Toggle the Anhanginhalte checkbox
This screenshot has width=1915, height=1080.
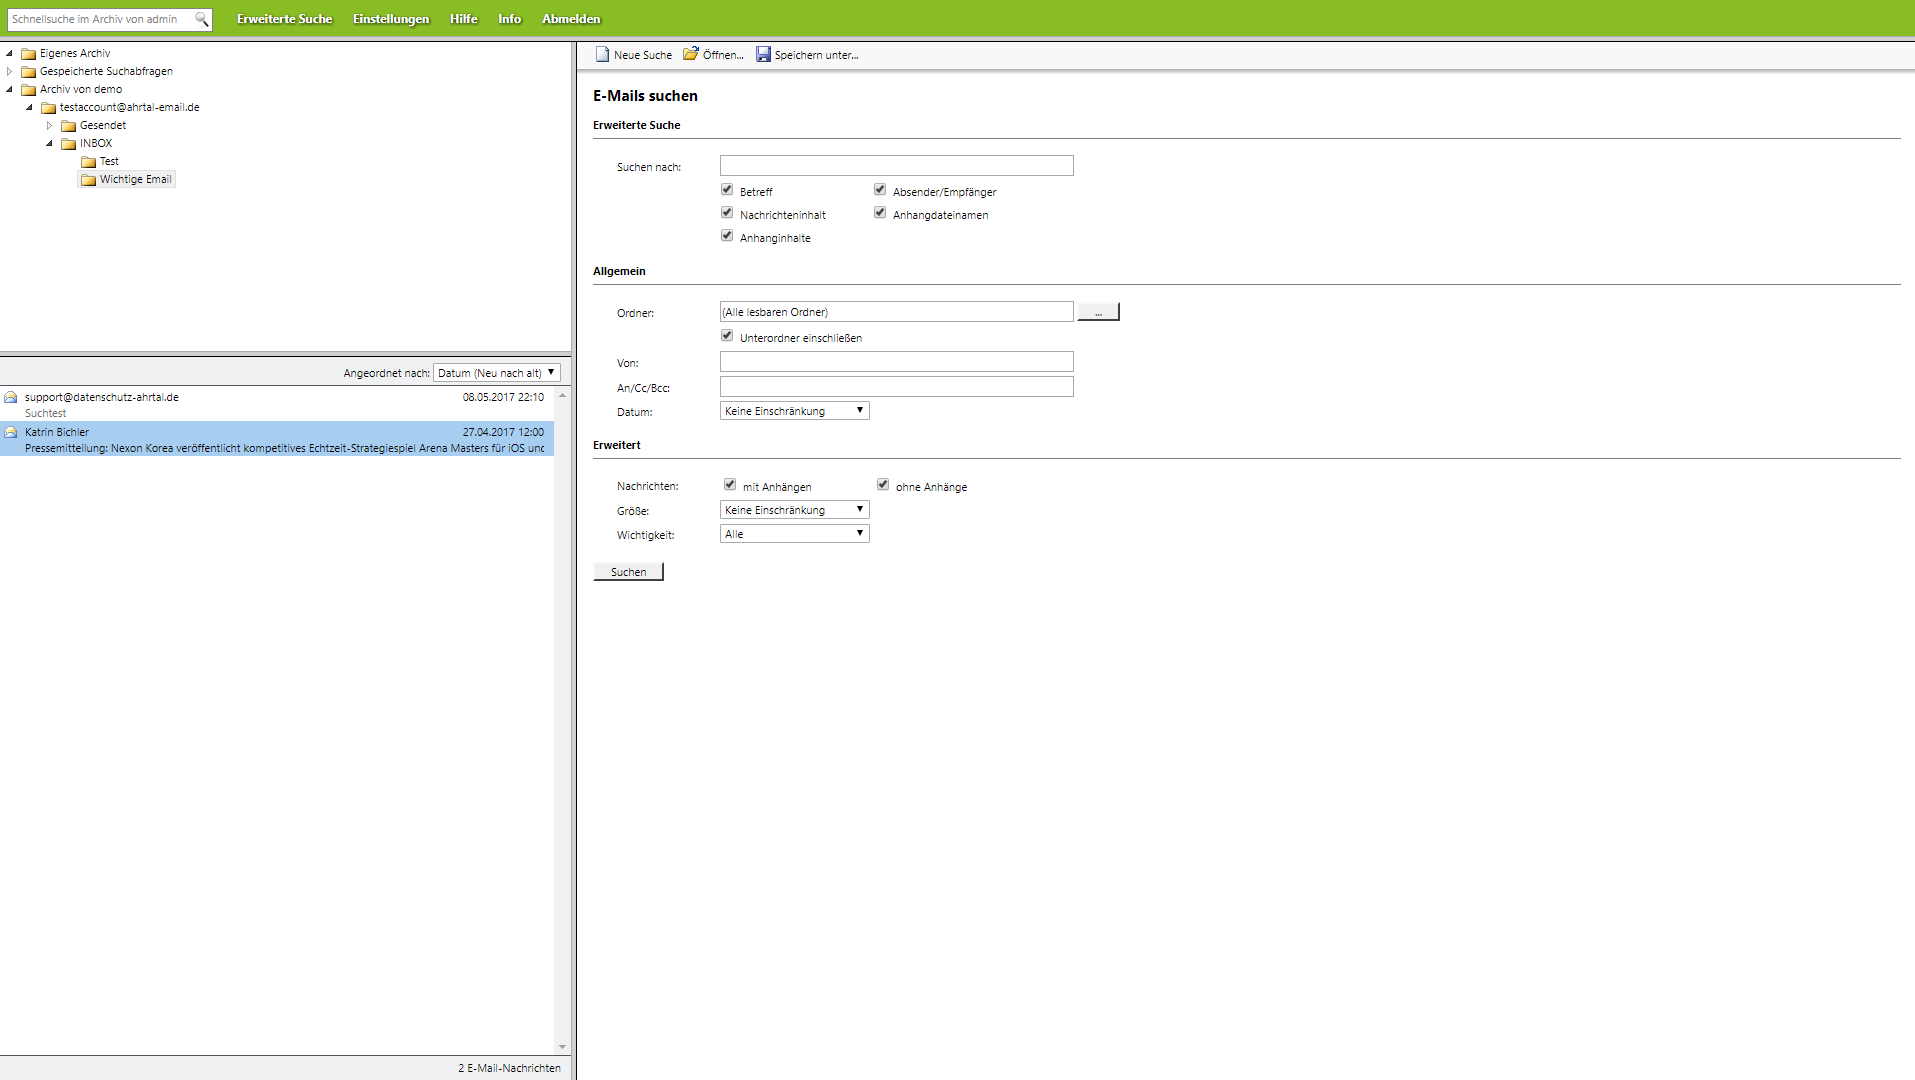pos(727,236)
